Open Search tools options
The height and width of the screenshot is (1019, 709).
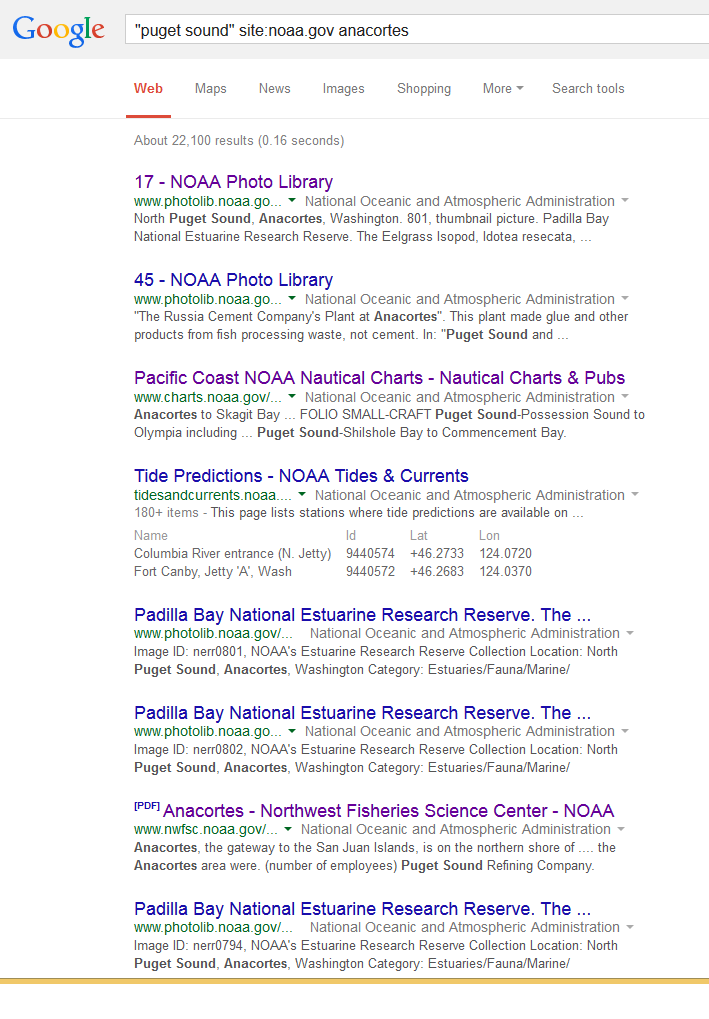point(588,88)
